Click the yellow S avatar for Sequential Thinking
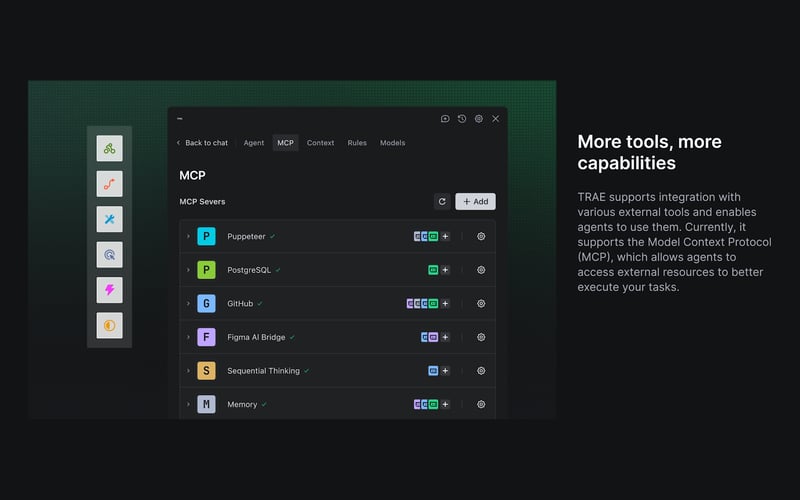 pyautogui.click(x=206, y=371)
